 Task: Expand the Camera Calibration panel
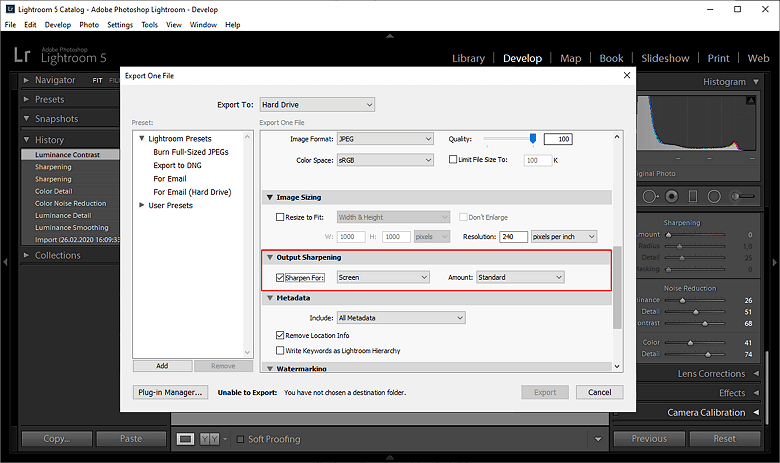[756, 412]
